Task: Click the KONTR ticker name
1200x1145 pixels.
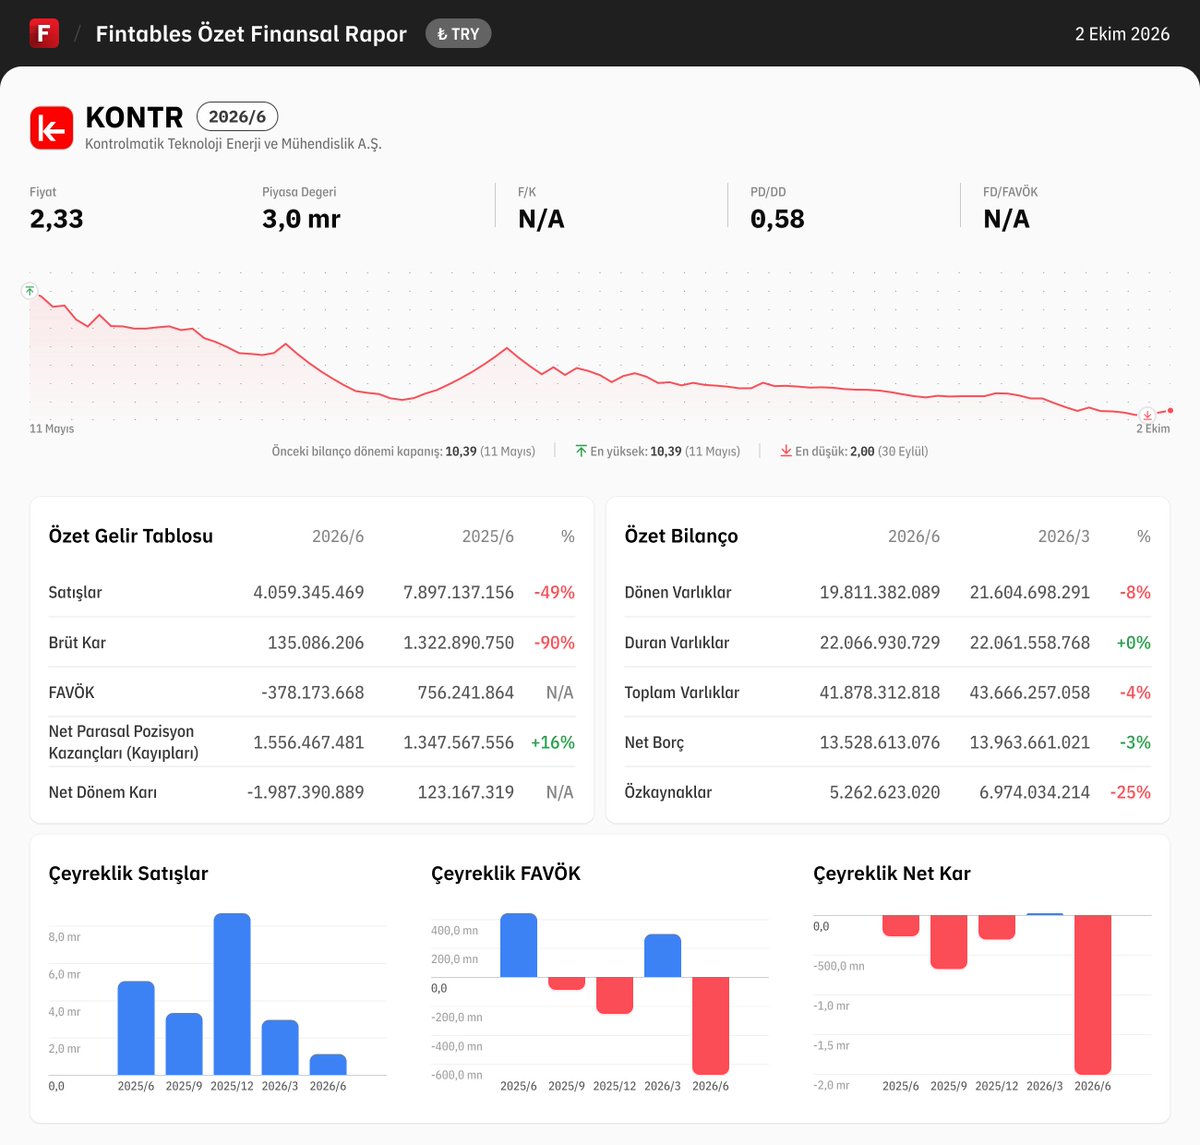Action: pos(134,117)
